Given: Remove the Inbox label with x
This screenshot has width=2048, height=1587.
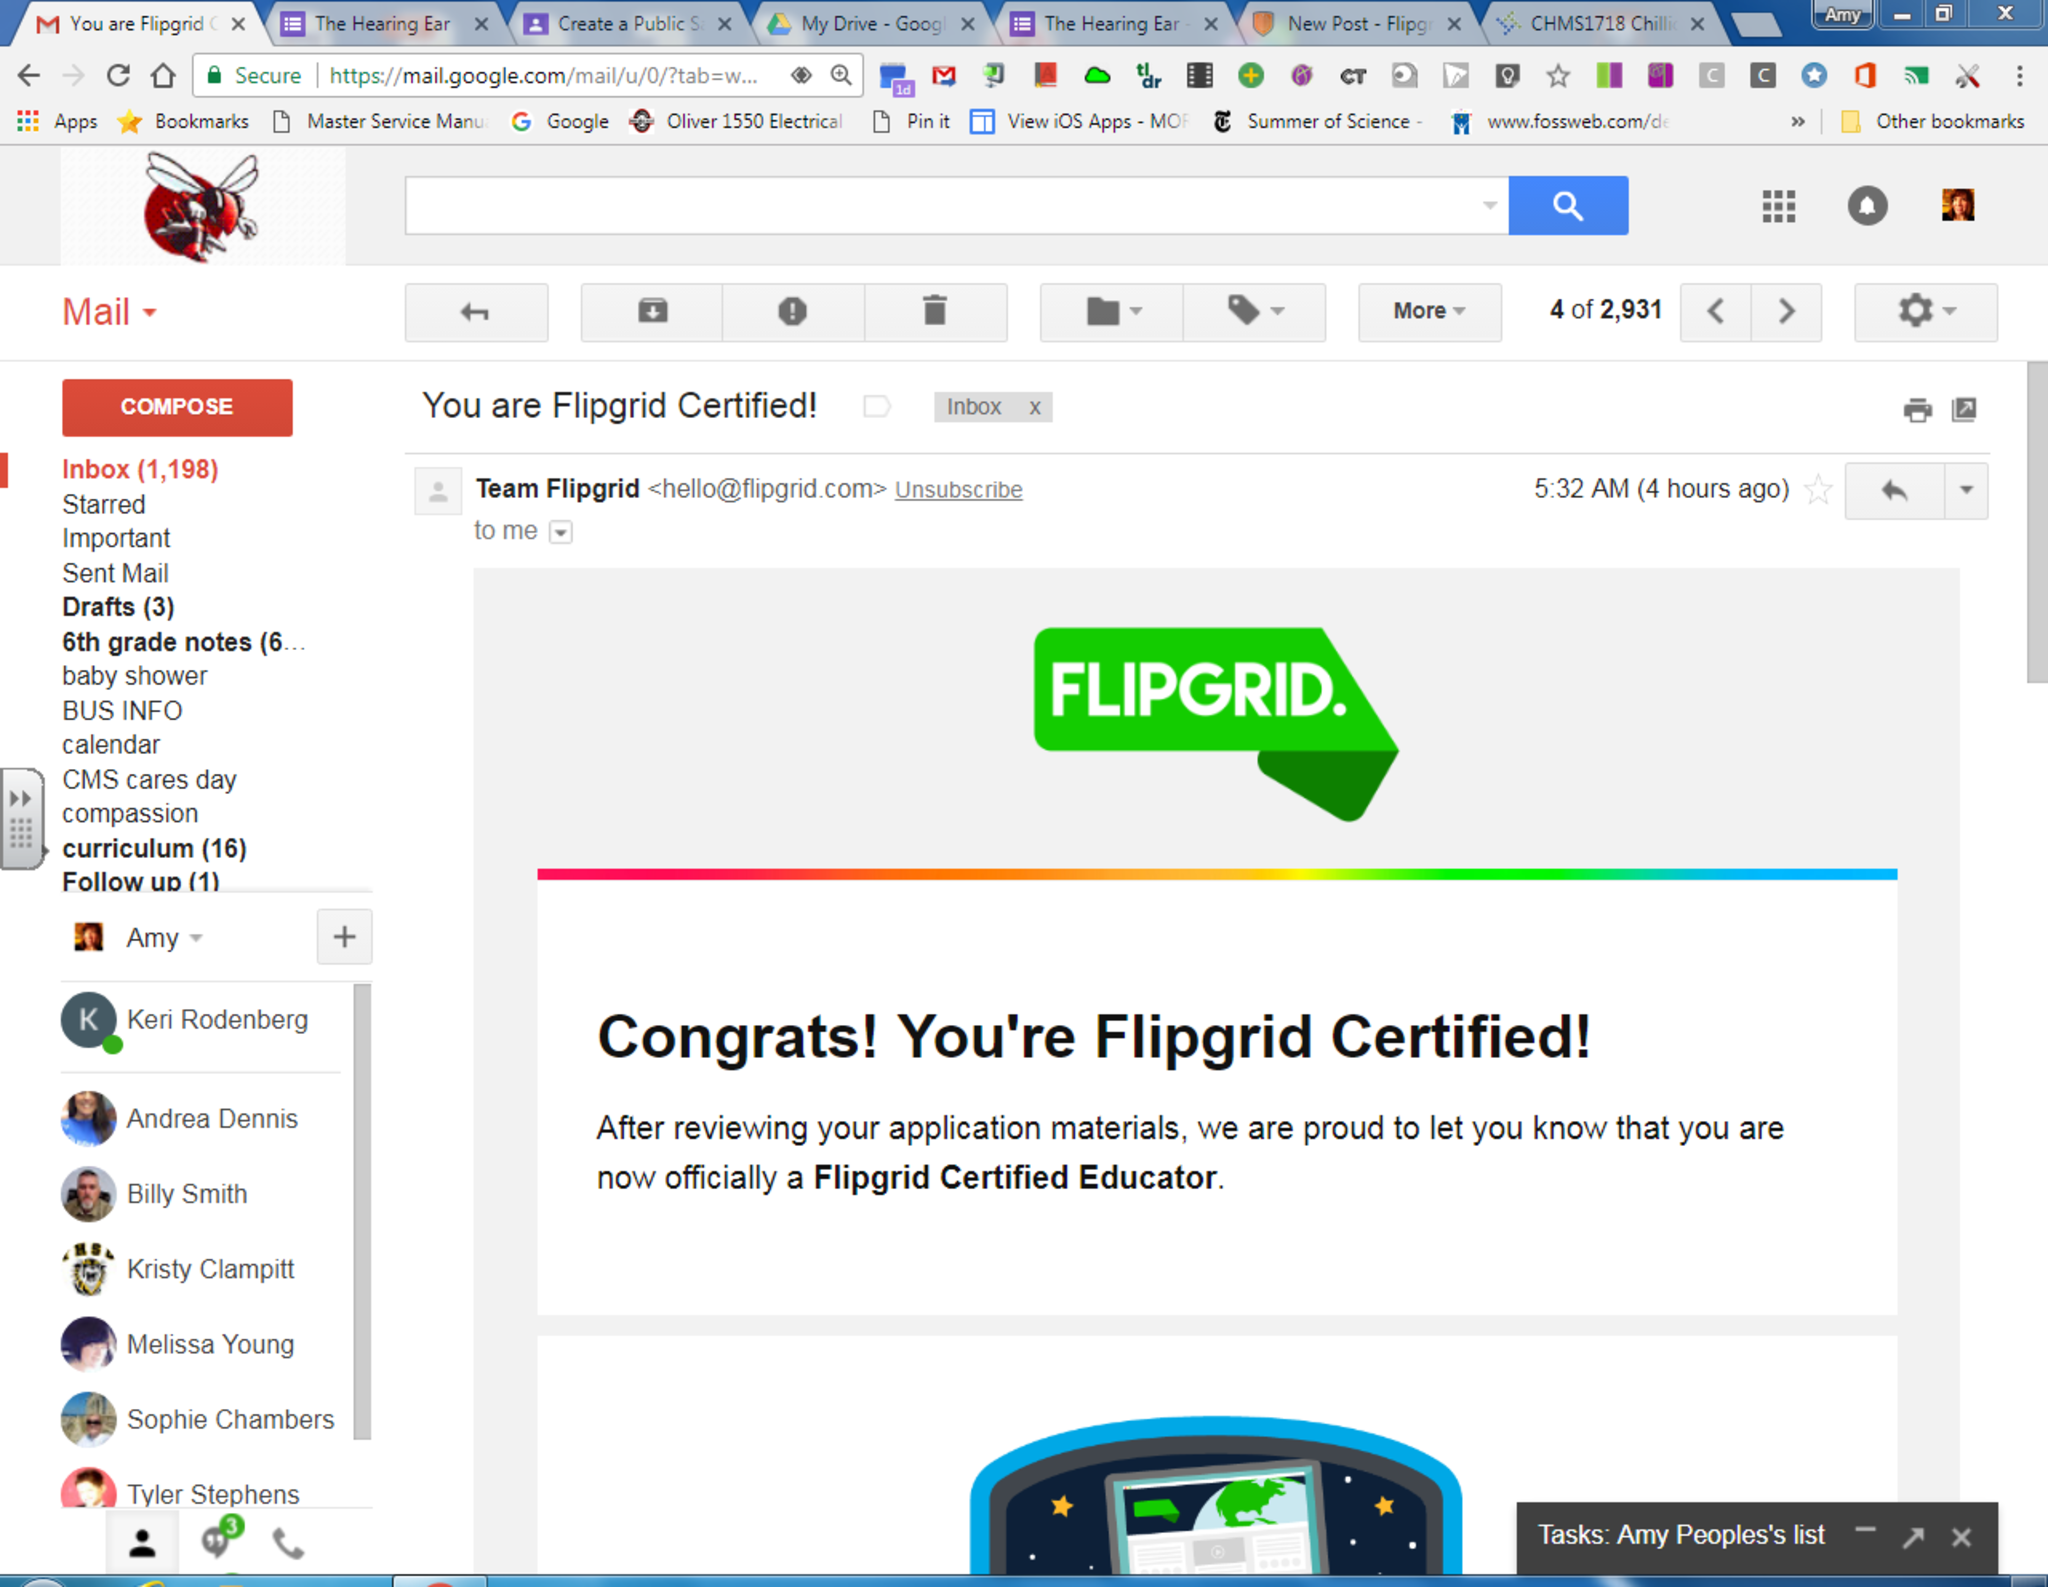Looking at the screenshot, I should tap(1035, 407).
